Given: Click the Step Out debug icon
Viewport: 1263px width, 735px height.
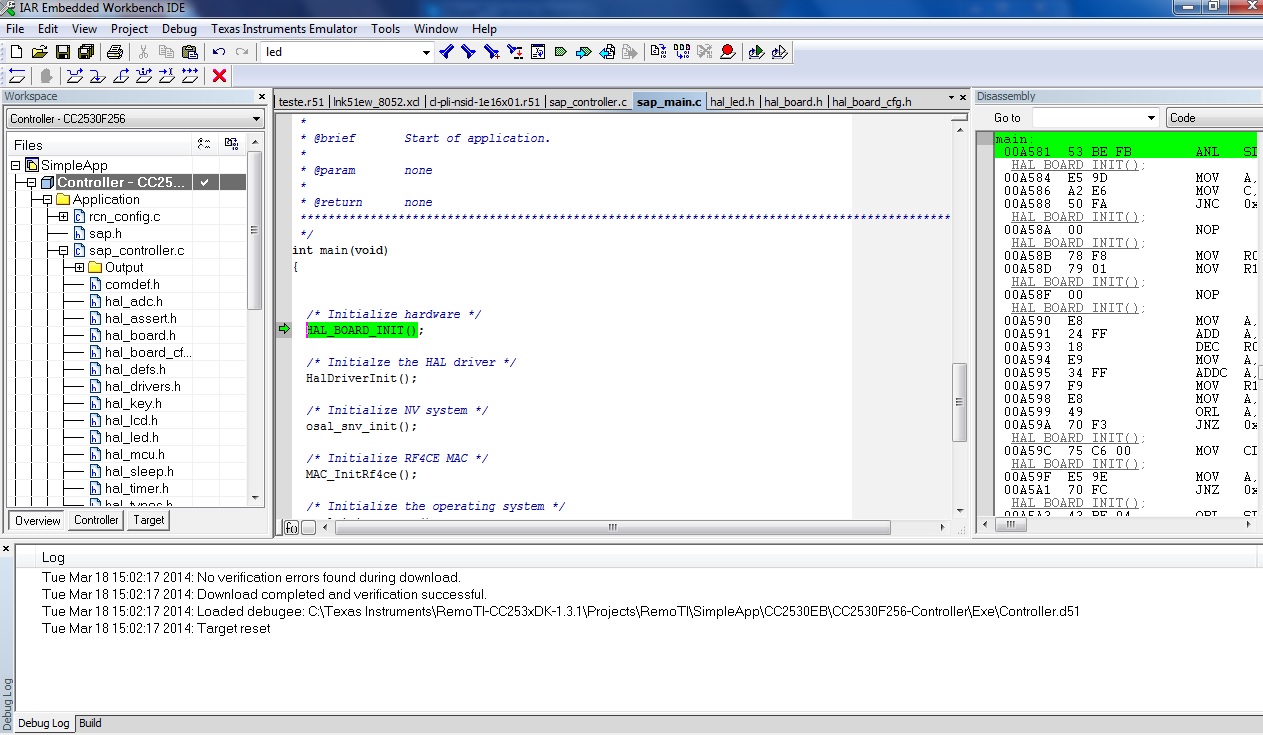Looking at the screenshot, I should tap(120, 76).
